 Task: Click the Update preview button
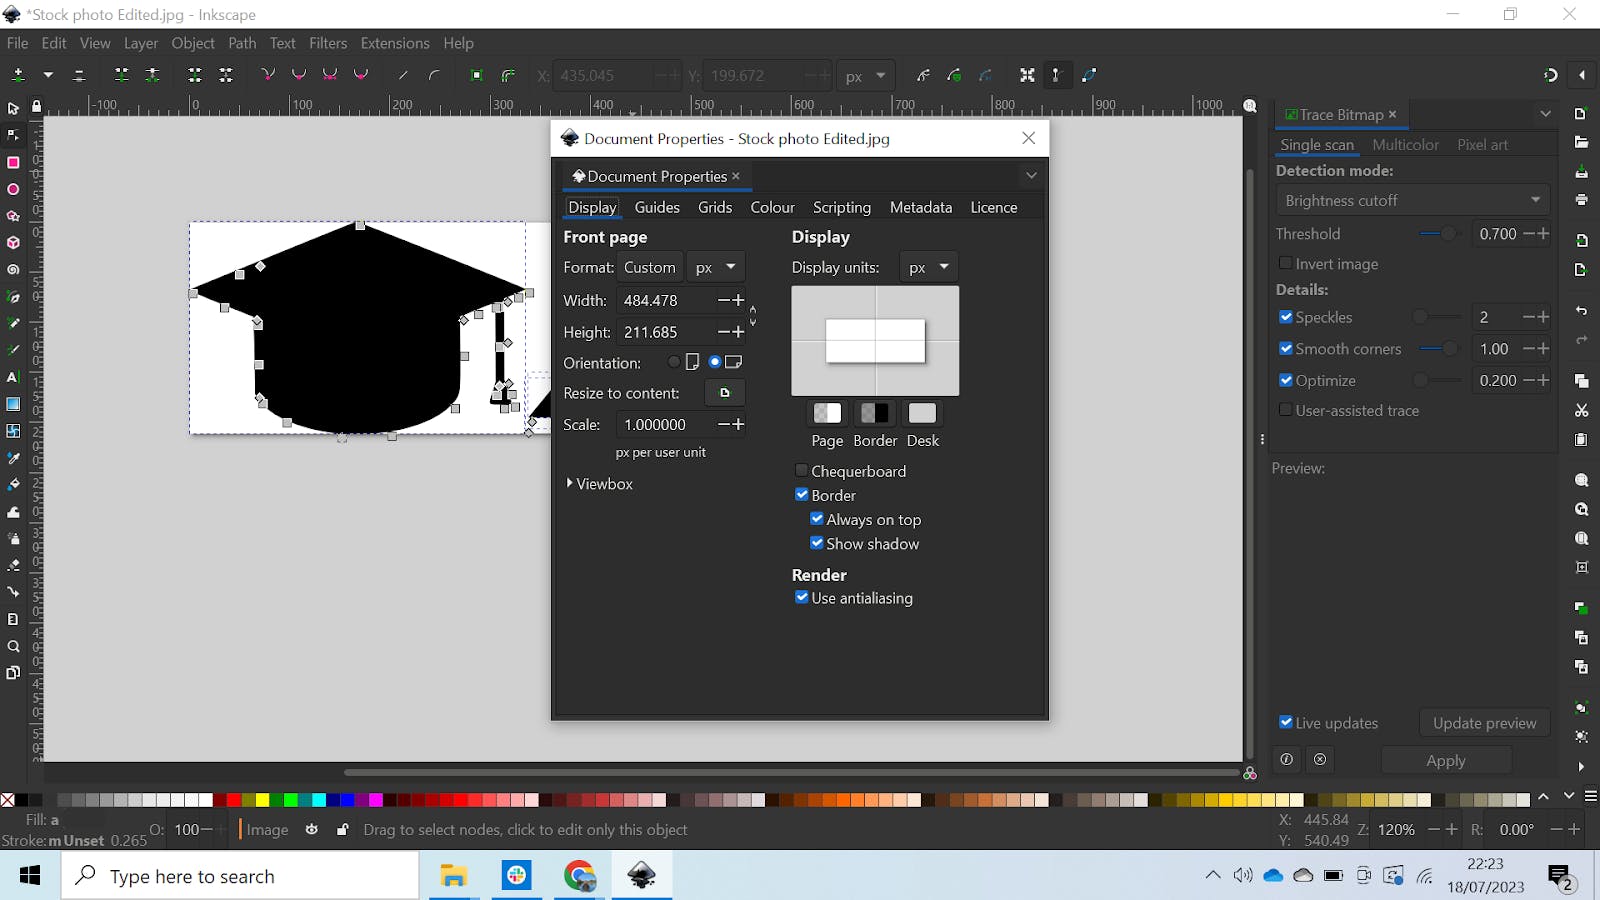(1484, 722)
